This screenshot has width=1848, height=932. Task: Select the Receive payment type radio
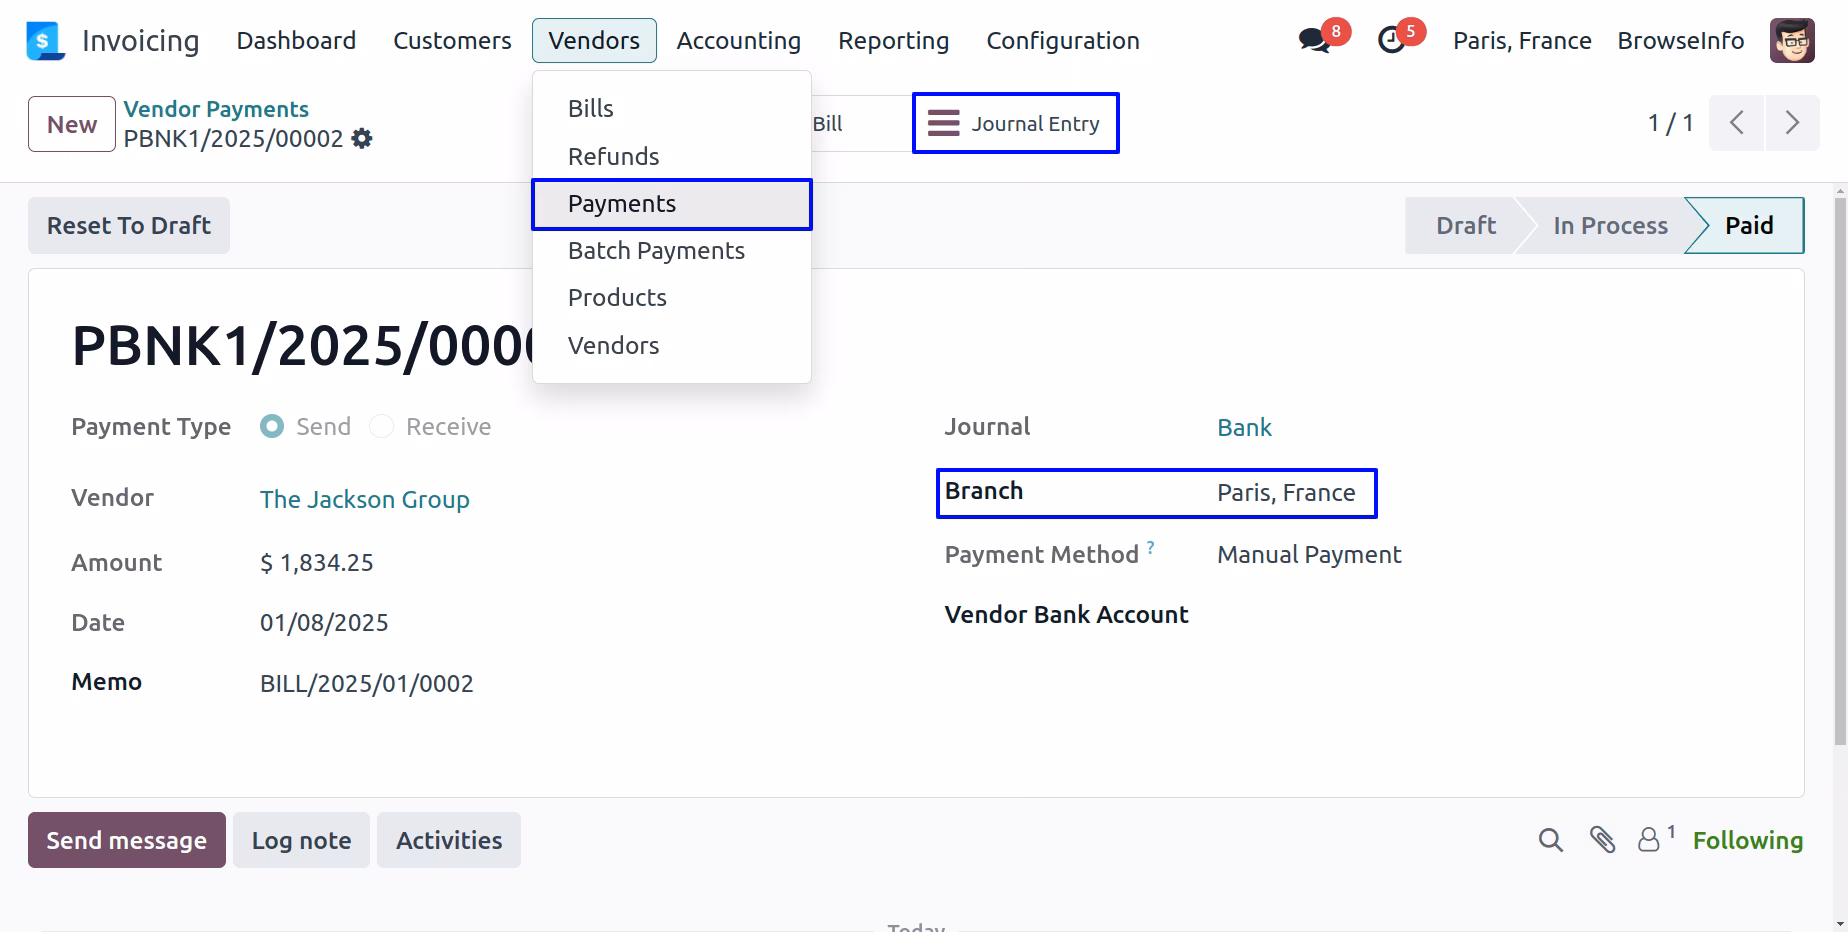point(381,427)
